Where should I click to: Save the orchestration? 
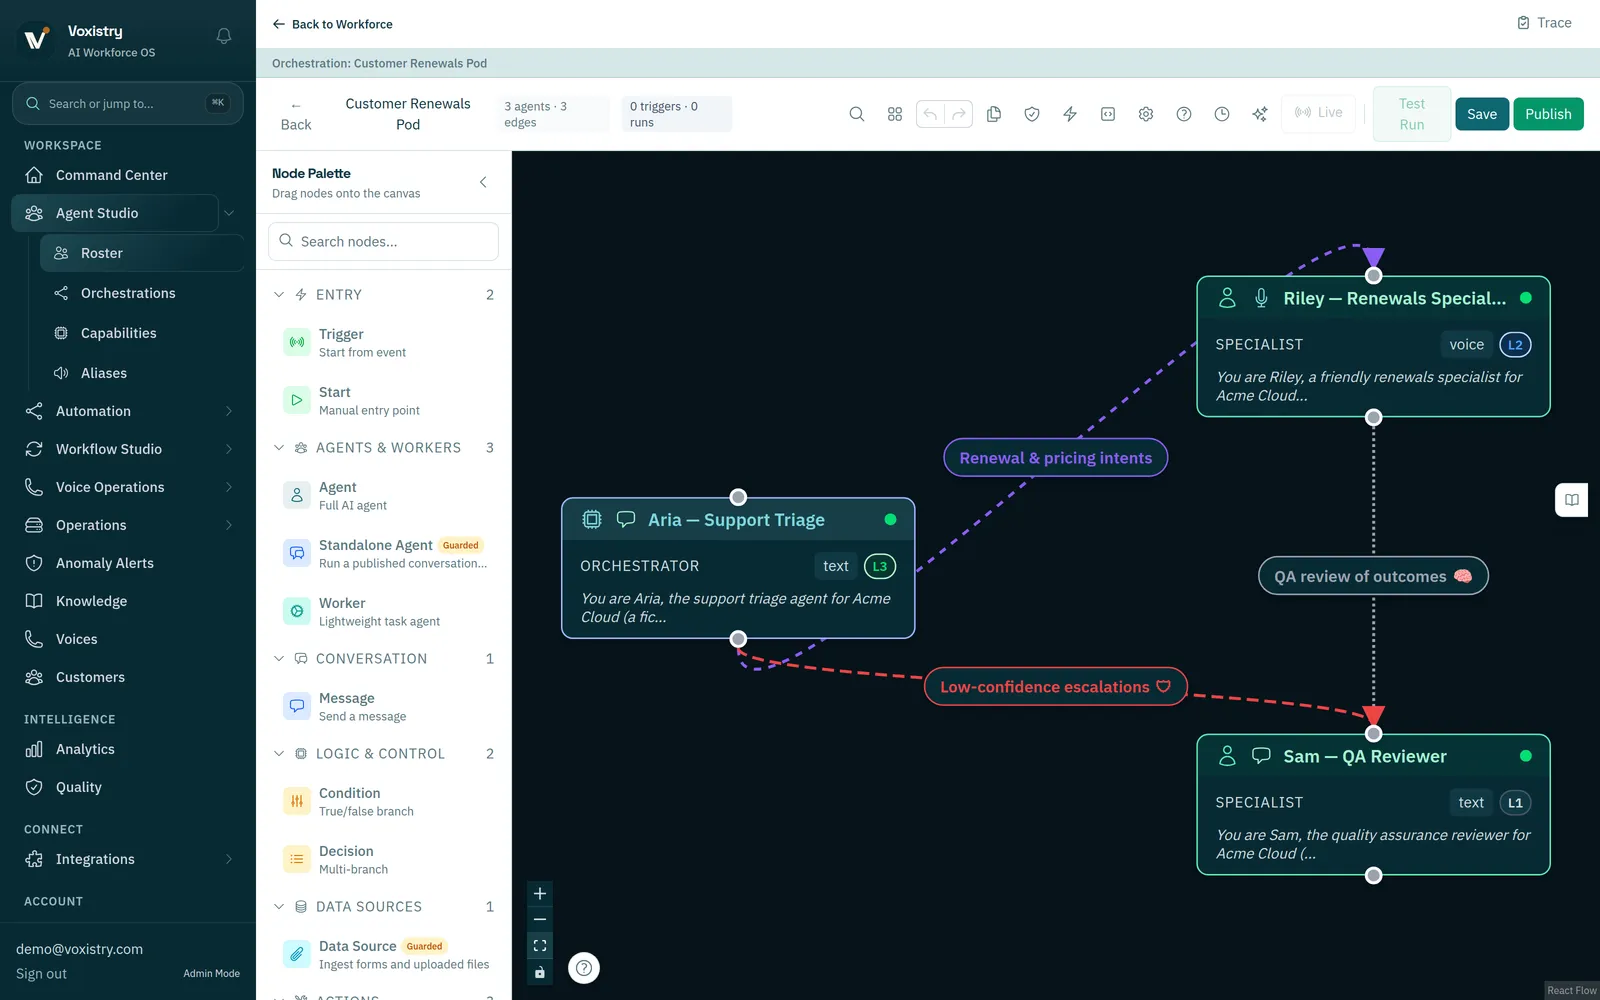[1482, 114]
